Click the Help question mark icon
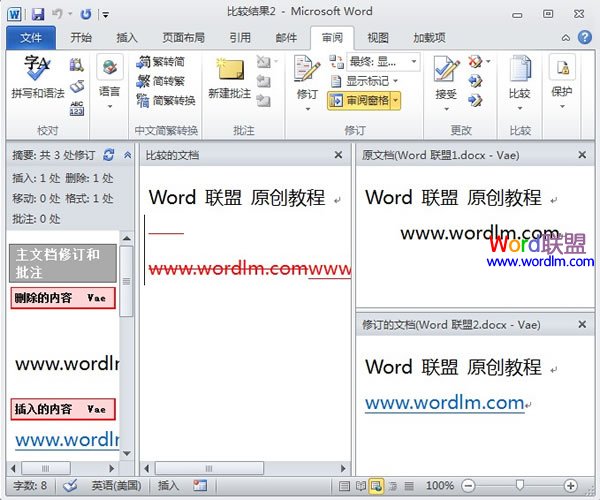Viewport: 600px width, 500px height. (585, 37)
